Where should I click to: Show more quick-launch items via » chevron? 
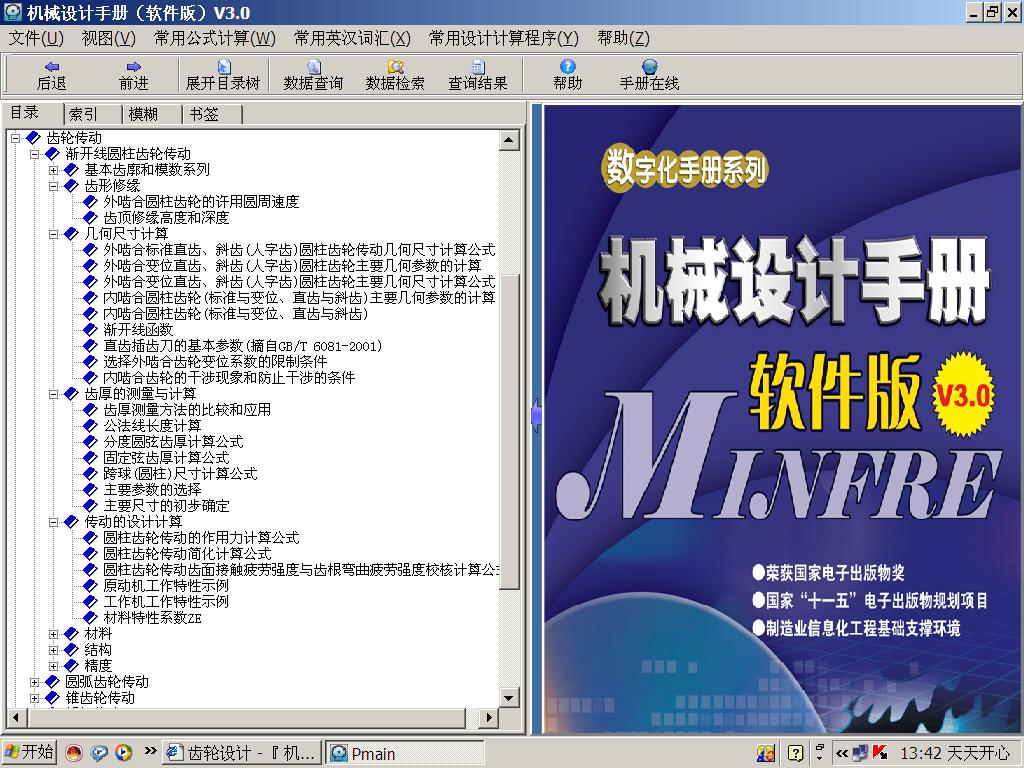point(150,750)
